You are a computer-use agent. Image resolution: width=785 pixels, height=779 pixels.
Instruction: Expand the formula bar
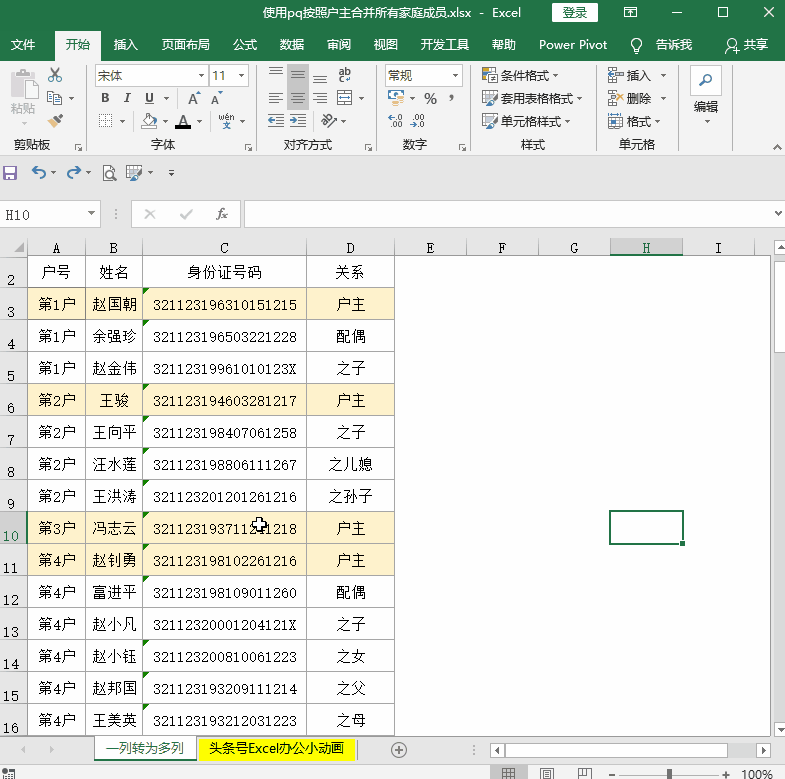coord(778,214)
